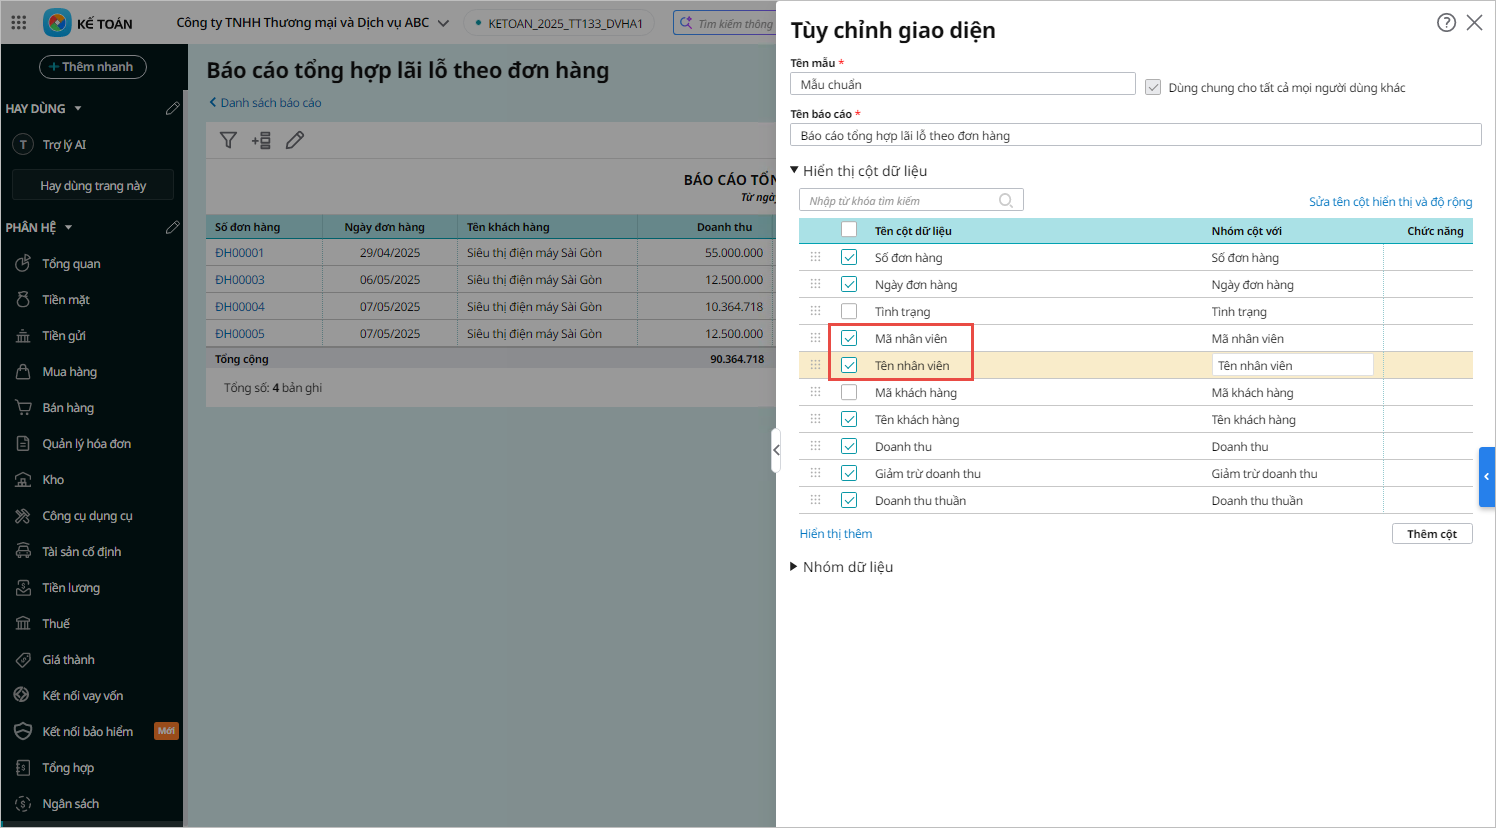Edit the HAY DÙNG section pencil icon

pos(172,108)
